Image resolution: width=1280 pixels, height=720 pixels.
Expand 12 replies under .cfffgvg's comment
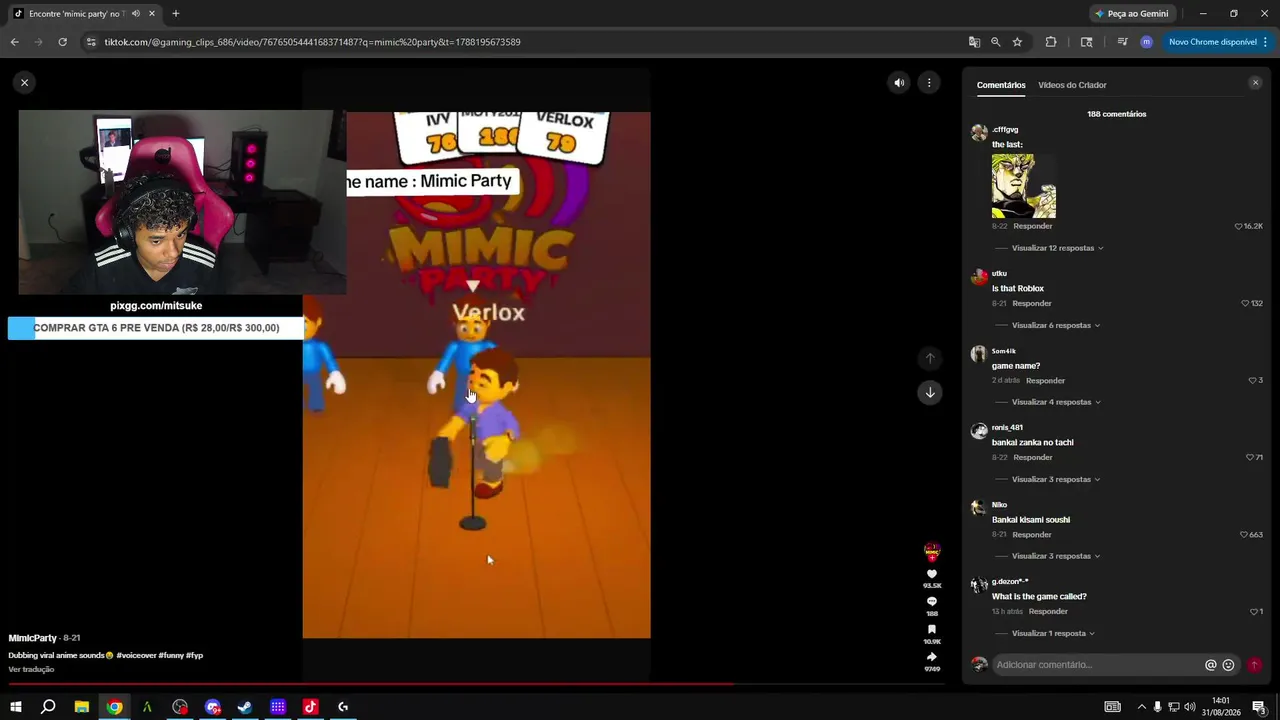tap(1057, 248)
